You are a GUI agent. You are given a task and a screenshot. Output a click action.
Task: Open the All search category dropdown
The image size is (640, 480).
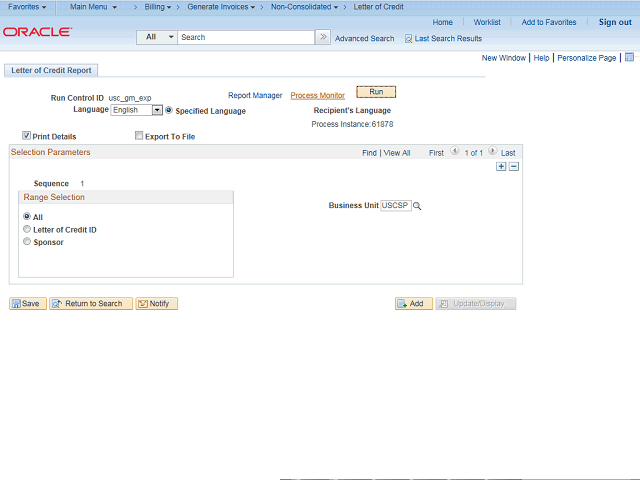click(157, 37)
